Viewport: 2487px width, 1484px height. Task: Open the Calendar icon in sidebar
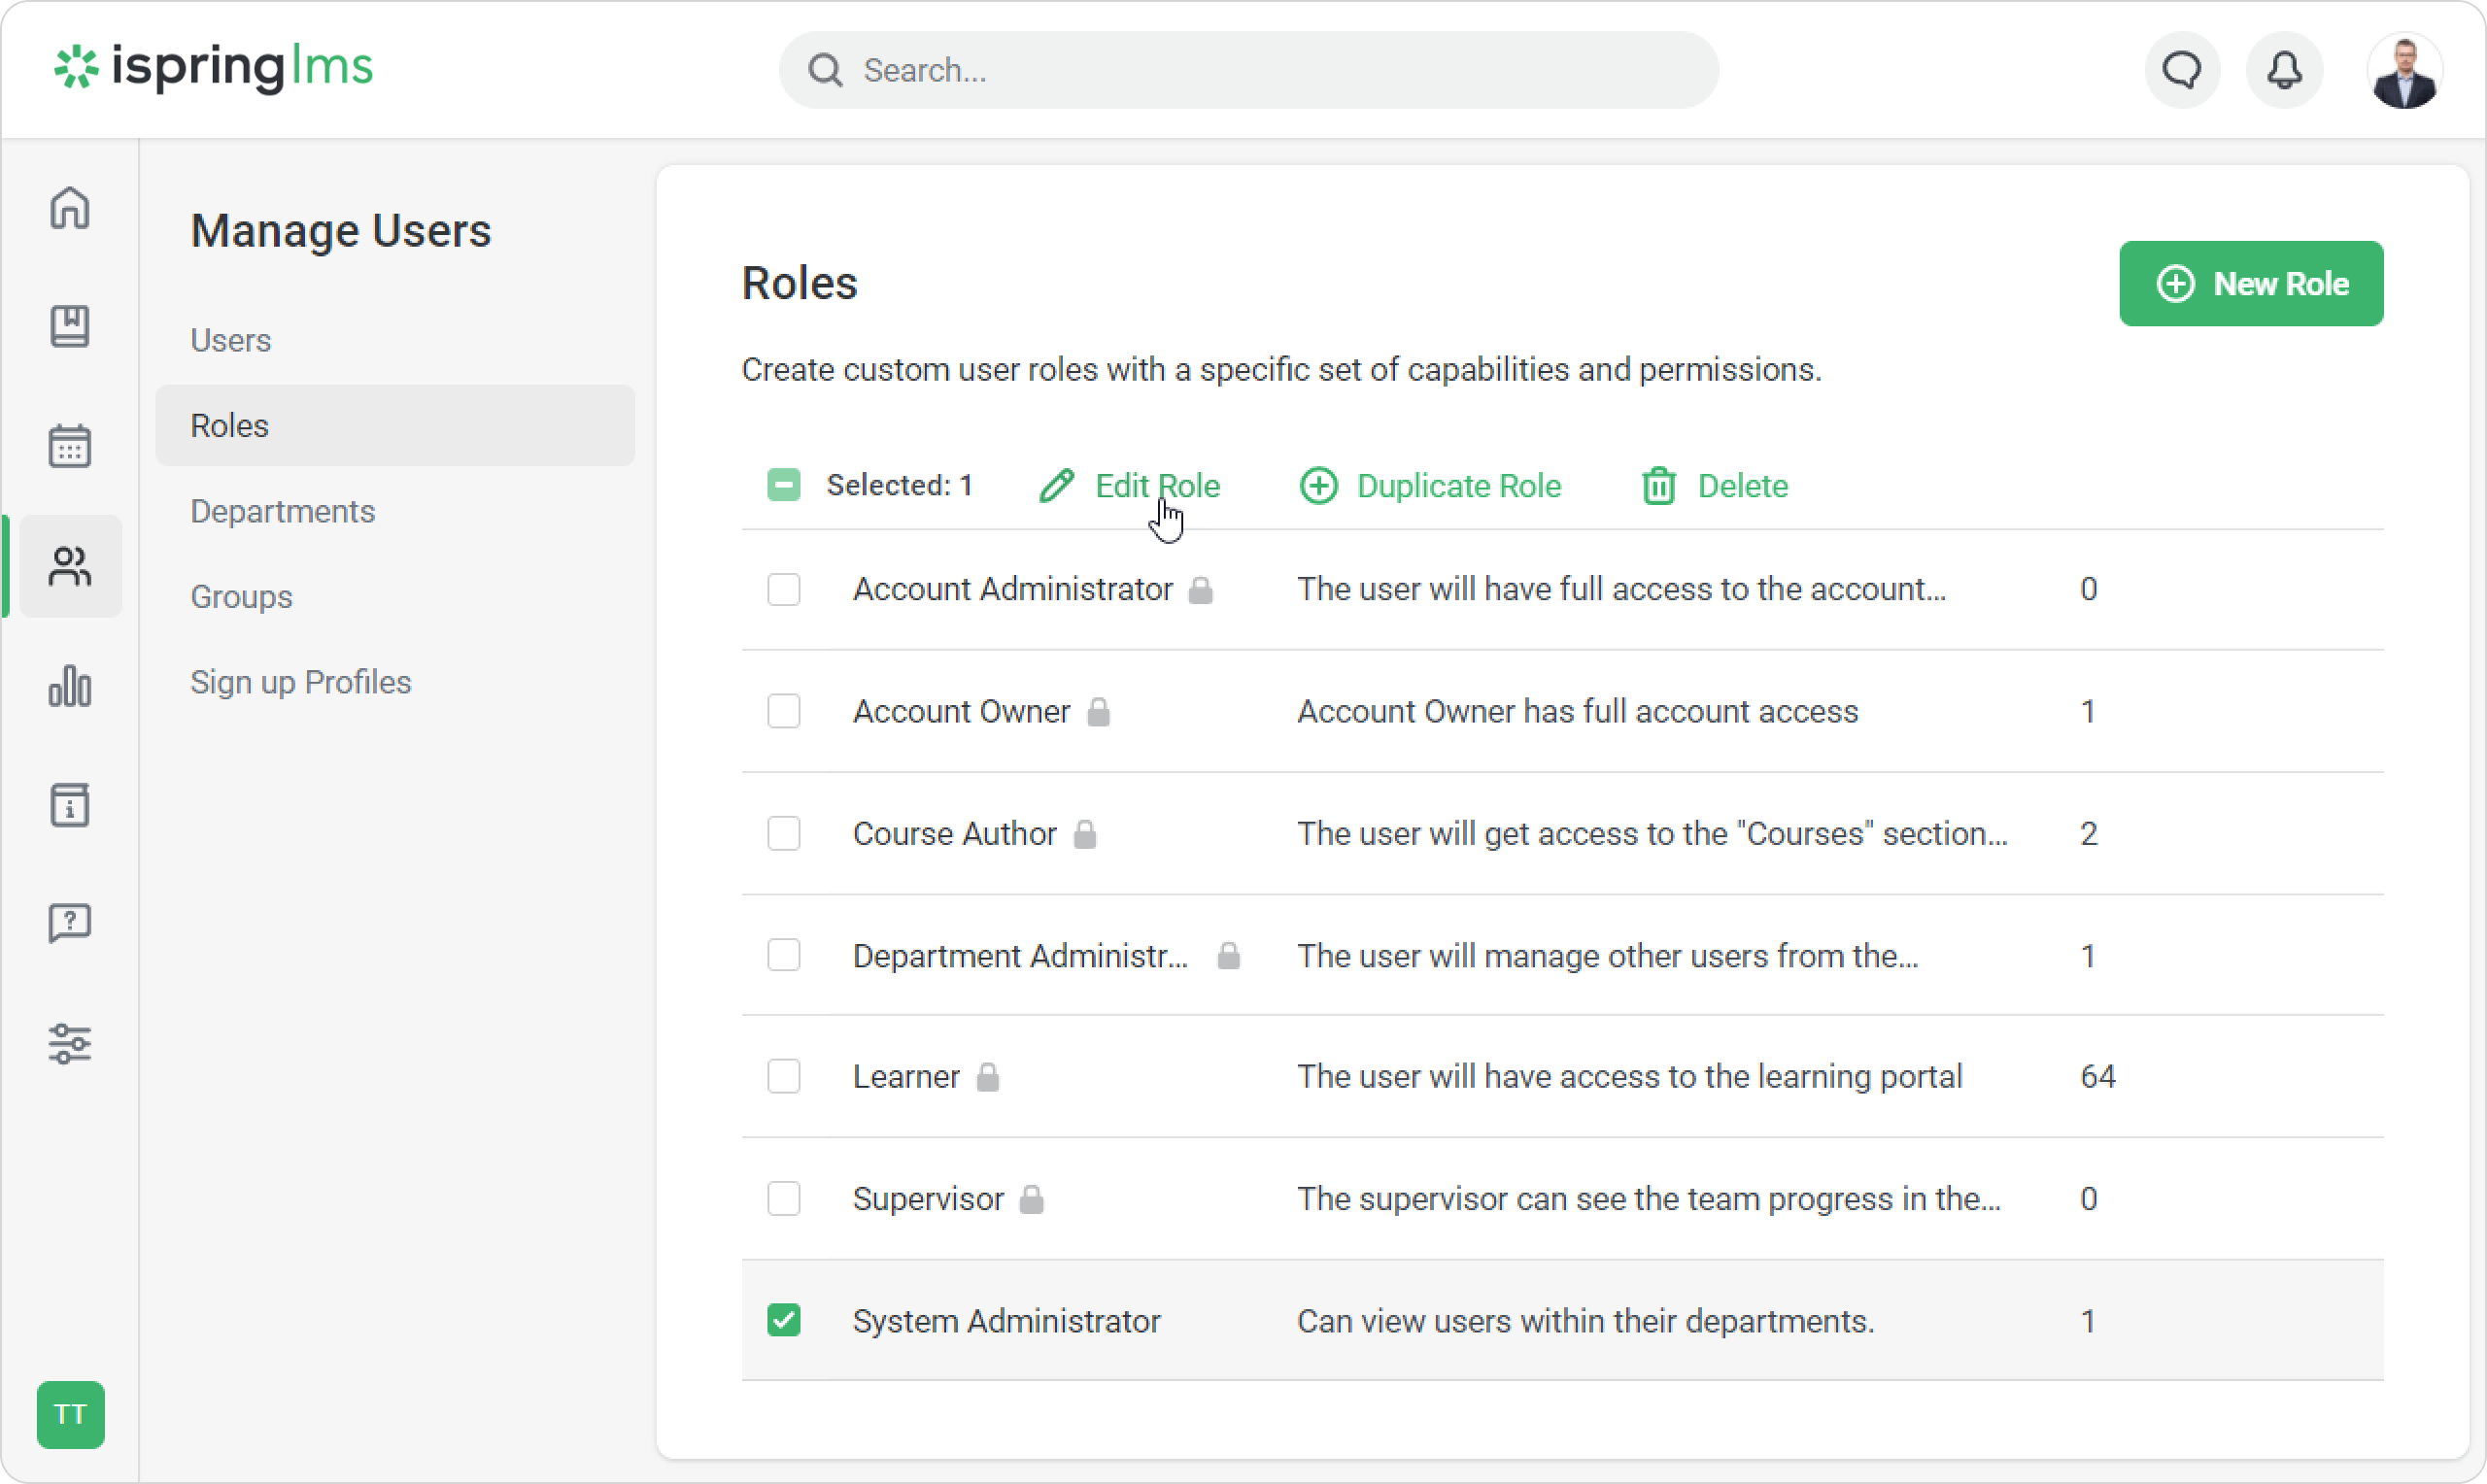click(70, 446)
